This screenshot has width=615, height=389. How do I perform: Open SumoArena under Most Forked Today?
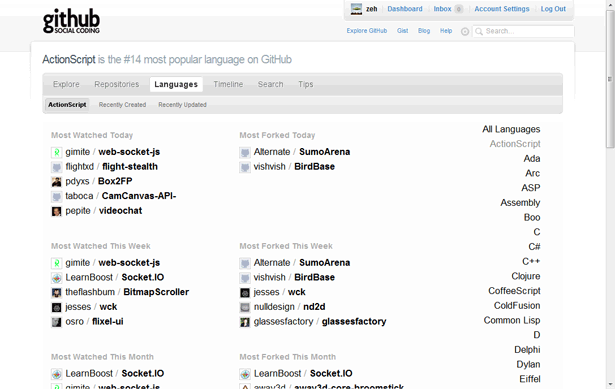pos(324,152)
